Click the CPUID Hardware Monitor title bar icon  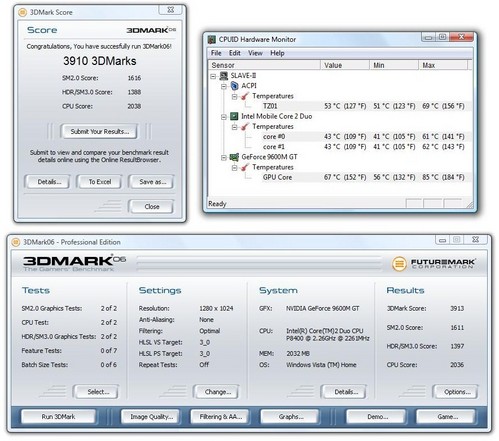pyautogui.click(x=212, y=39)
